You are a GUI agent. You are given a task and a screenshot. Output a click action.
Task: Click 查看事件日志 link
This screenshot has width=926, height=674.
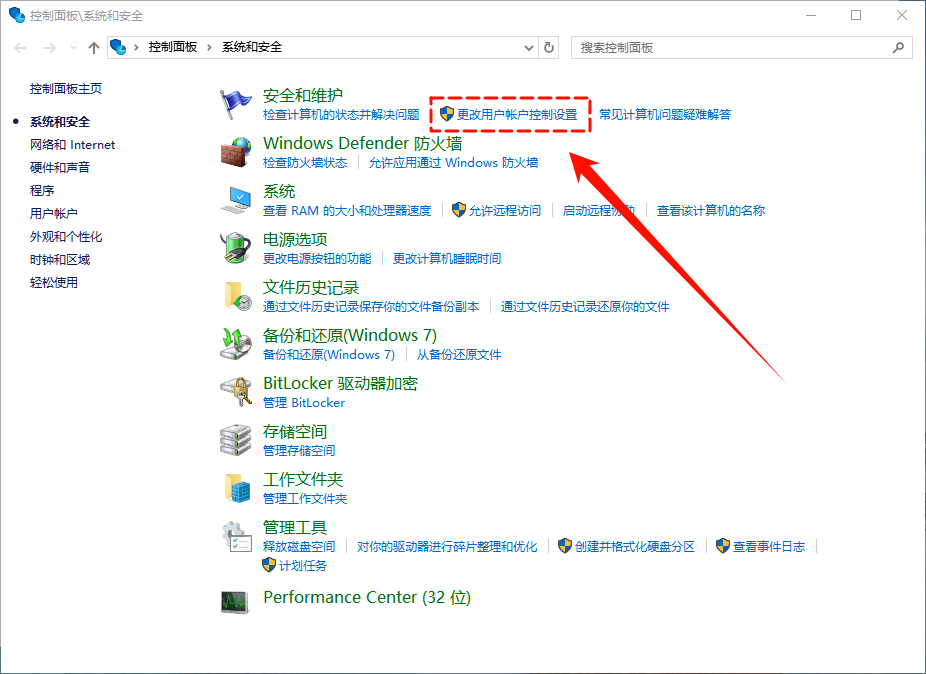point(769,547)
